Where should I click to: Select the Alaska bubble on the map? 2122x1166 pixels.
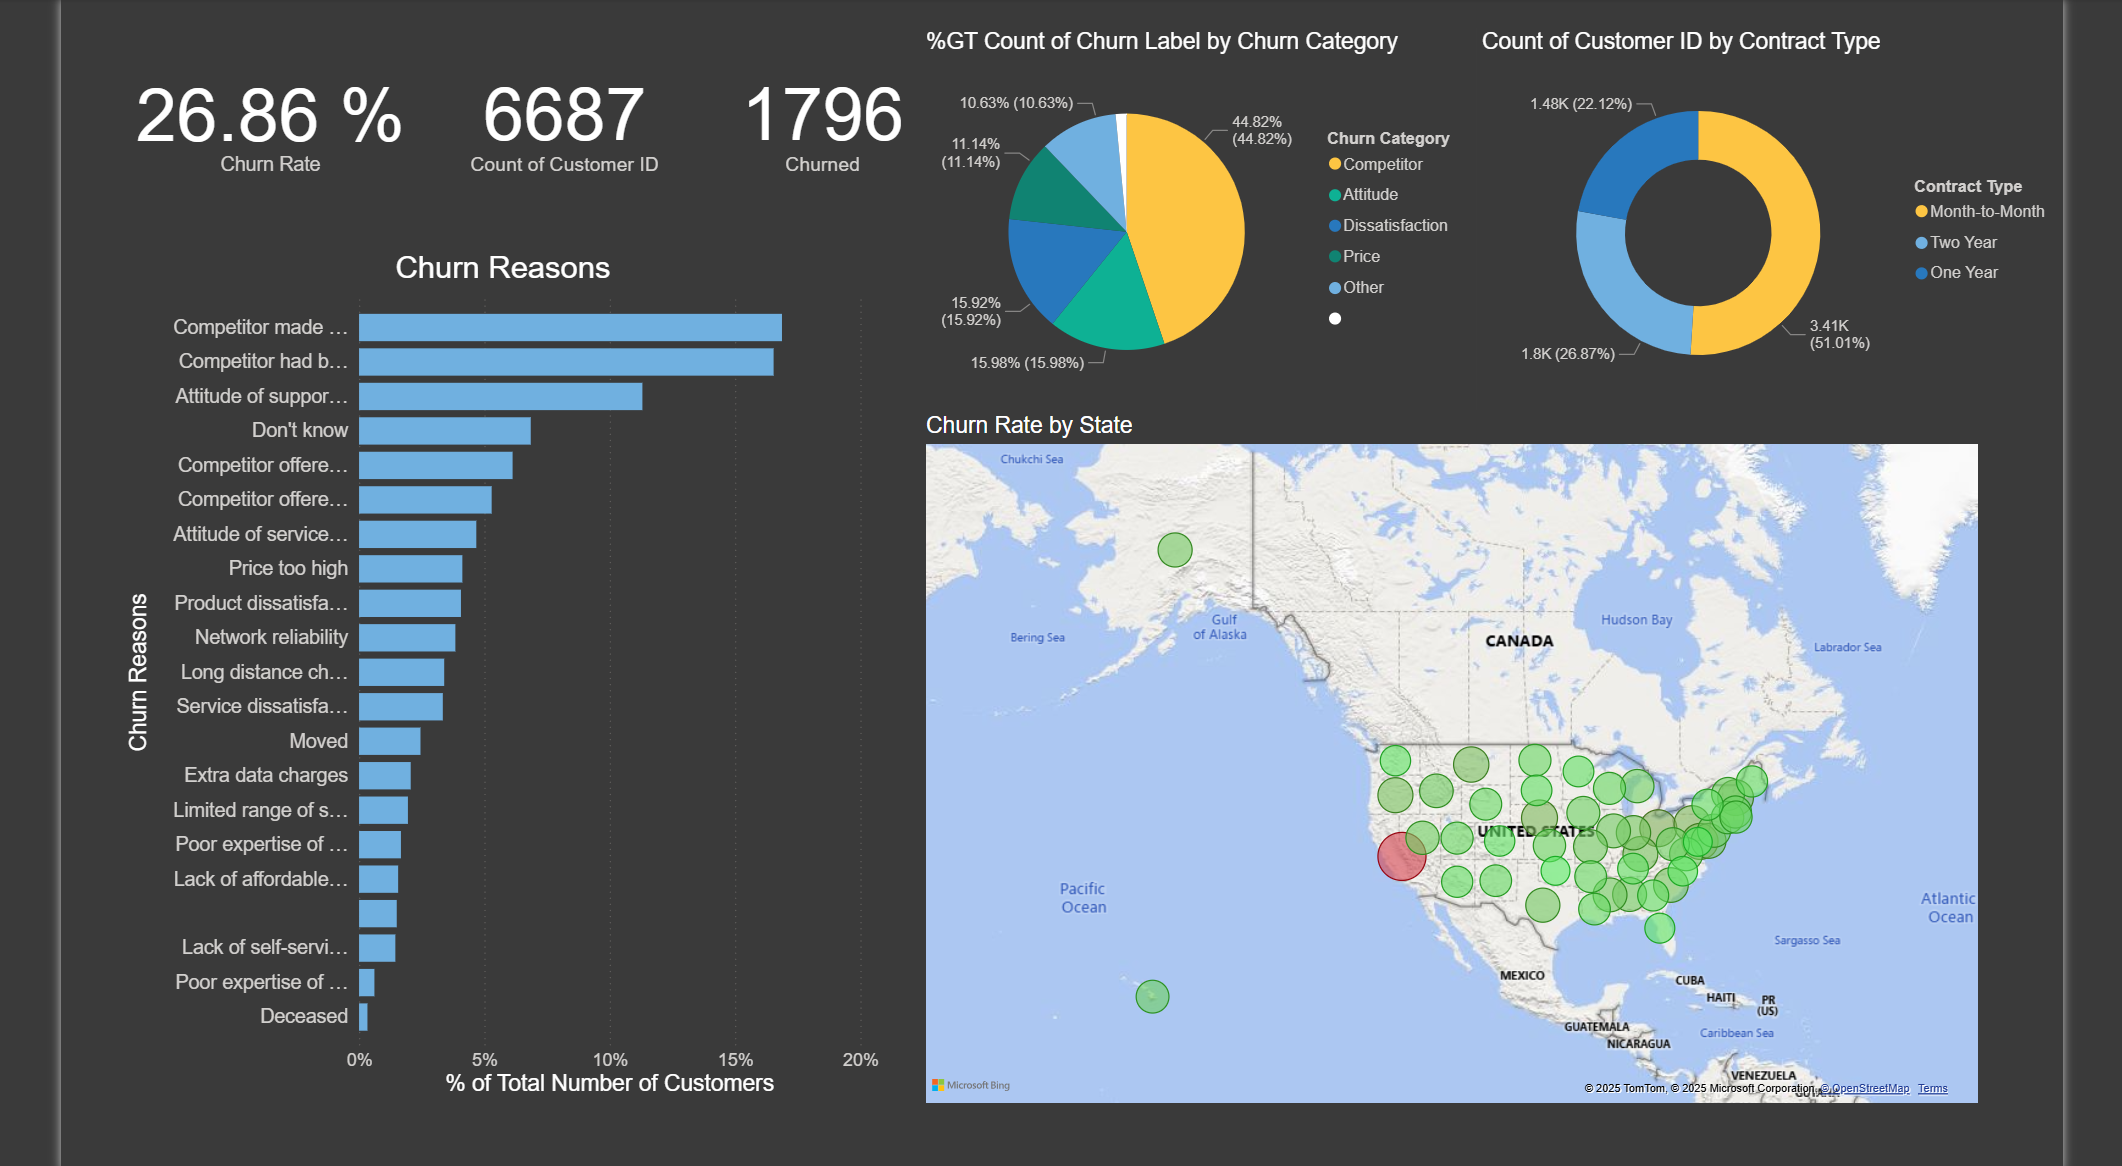[1174, 549]
